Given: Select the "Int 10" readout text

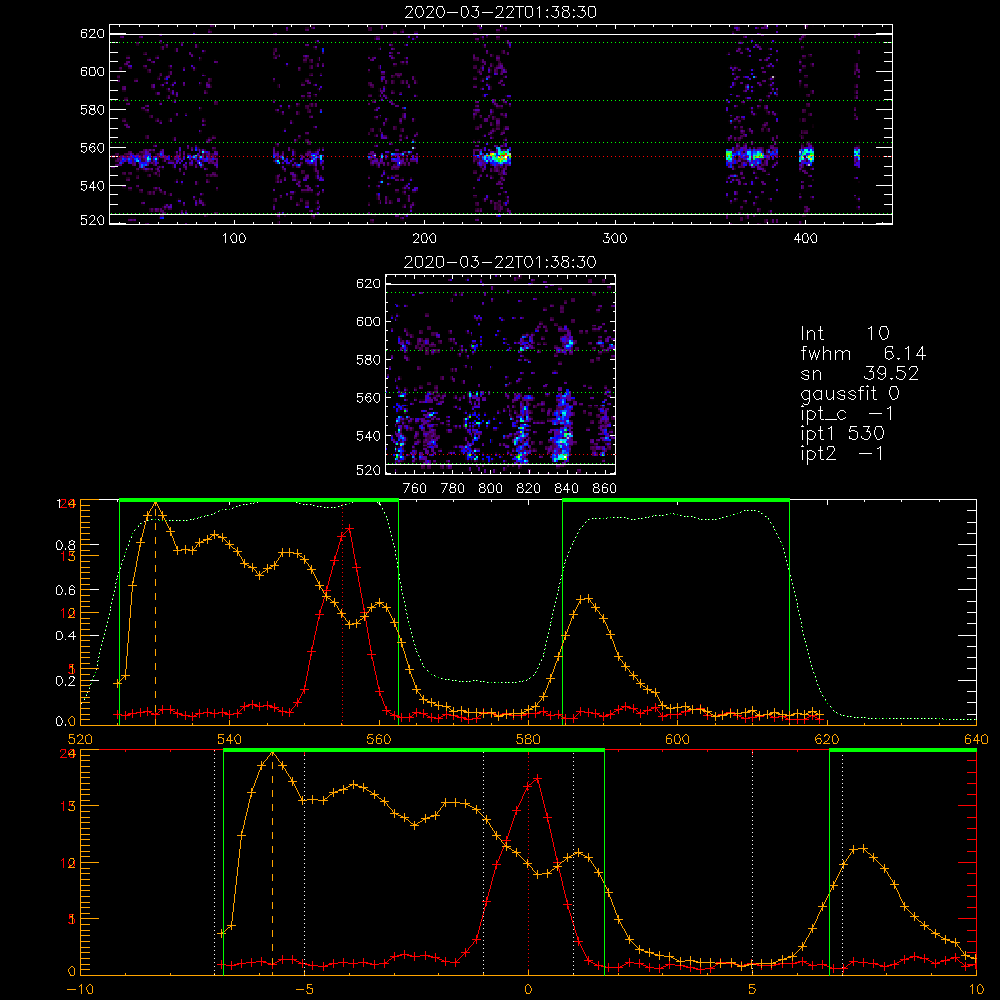Looking at the screenshot, I should tap(845, 333).
